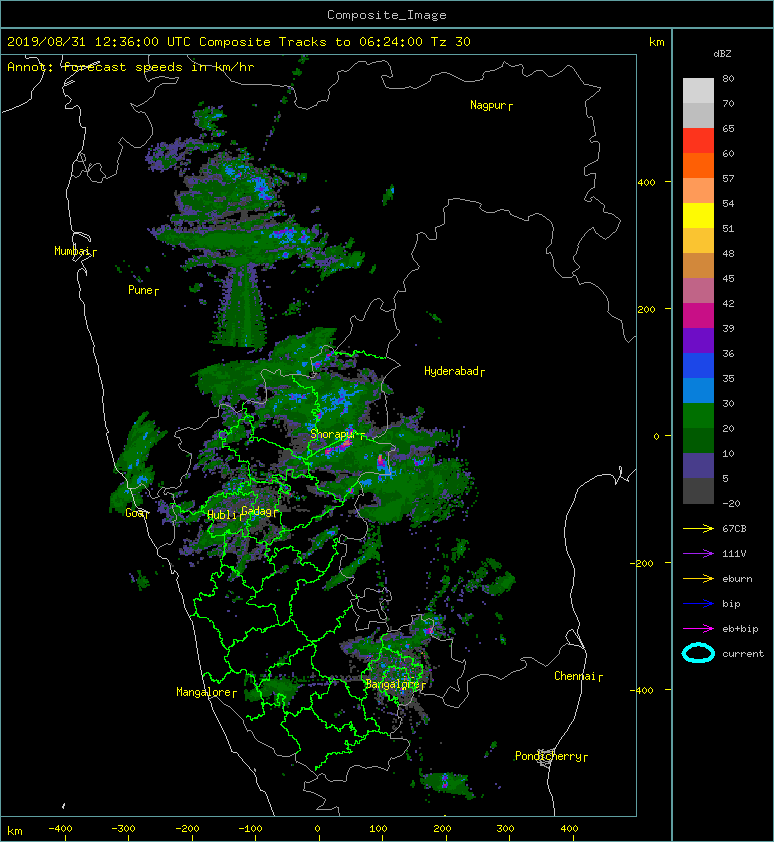Pick the purple 39 dBZ swatch
The height and width of the screenshot is (842, 774).
(x=698, y=340)
